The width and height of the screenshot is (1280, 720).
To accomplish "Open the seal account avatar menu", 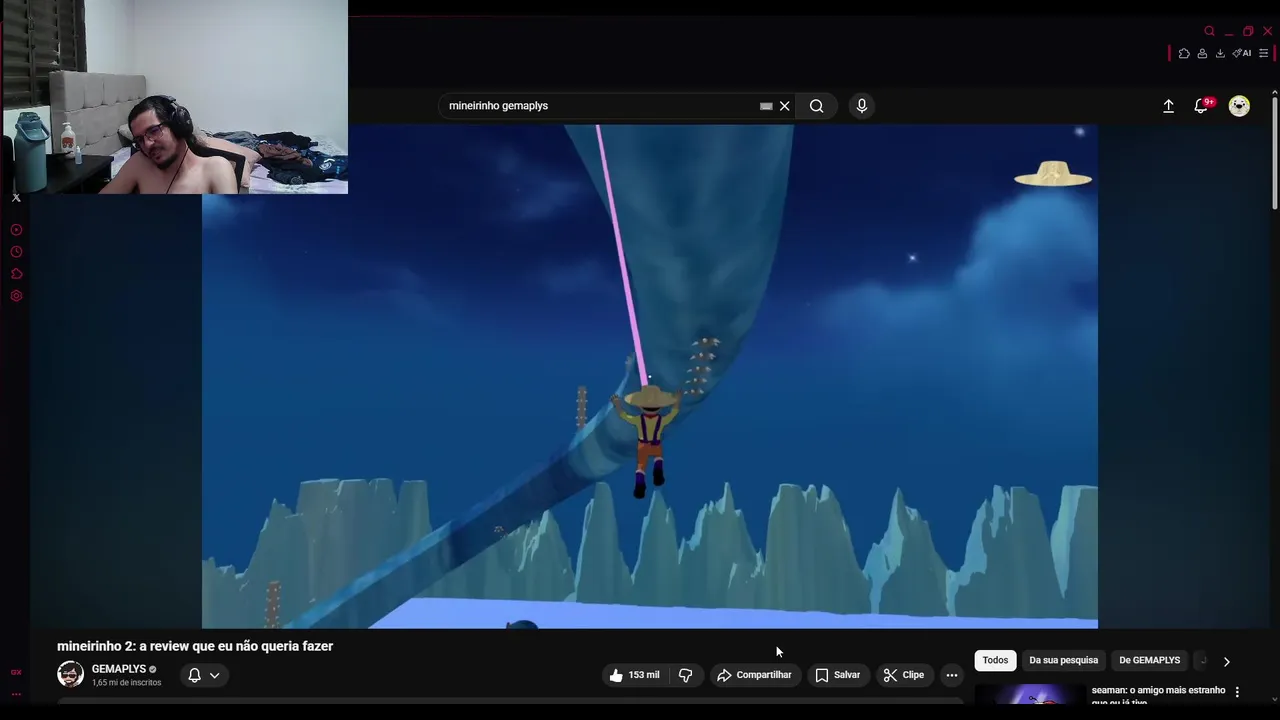I will click(x=1239, y=106).
